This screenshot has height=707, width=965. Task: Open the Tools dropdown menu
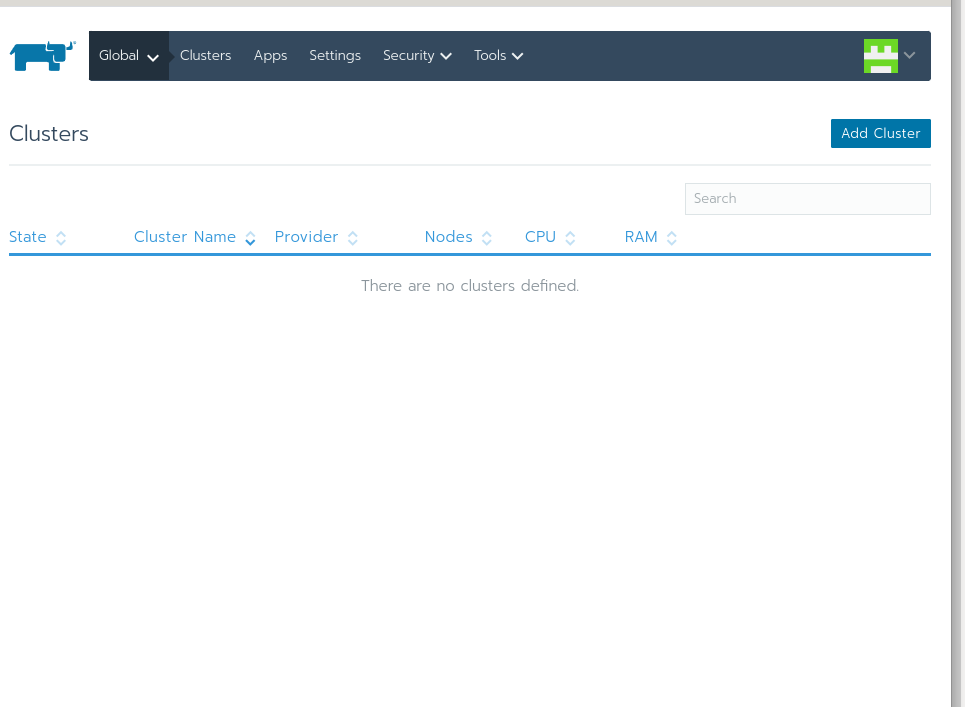pyautogui.click(x=498, y=56)
